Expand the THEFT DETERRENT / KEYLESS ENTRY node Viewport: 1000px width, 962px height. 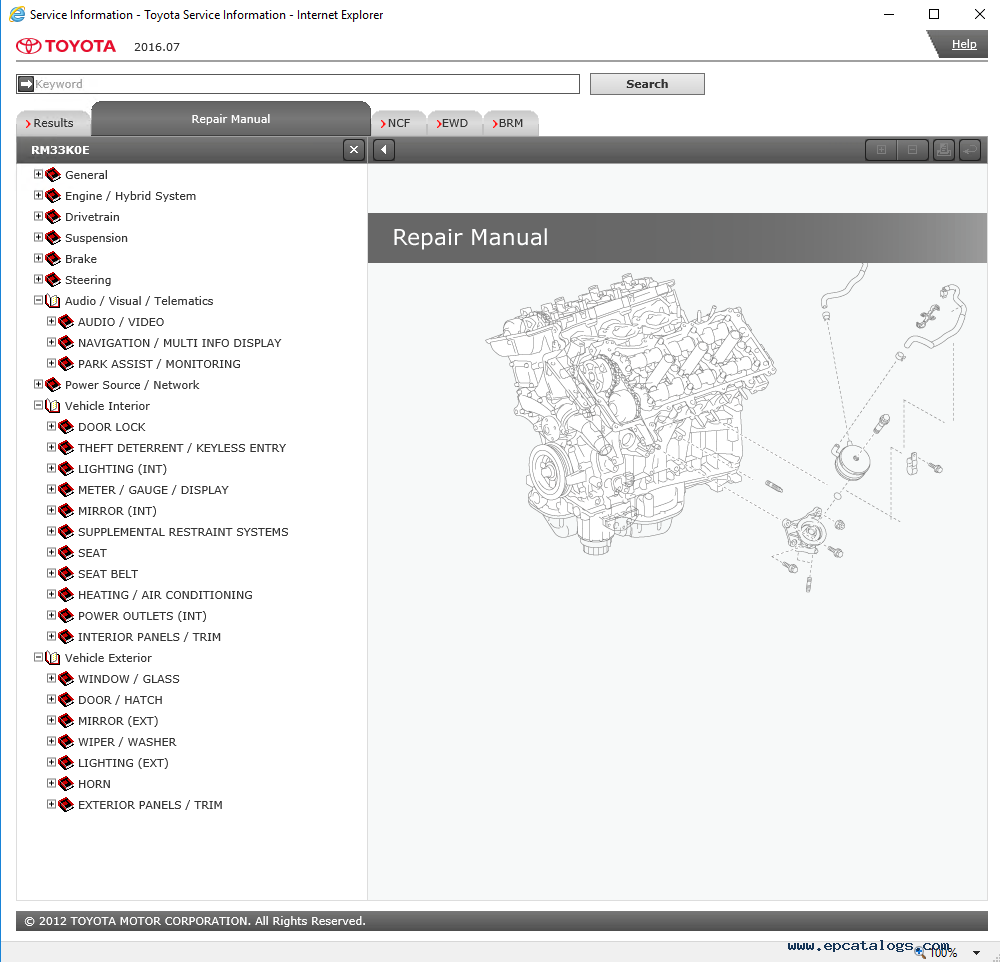(x=51, y=447)
